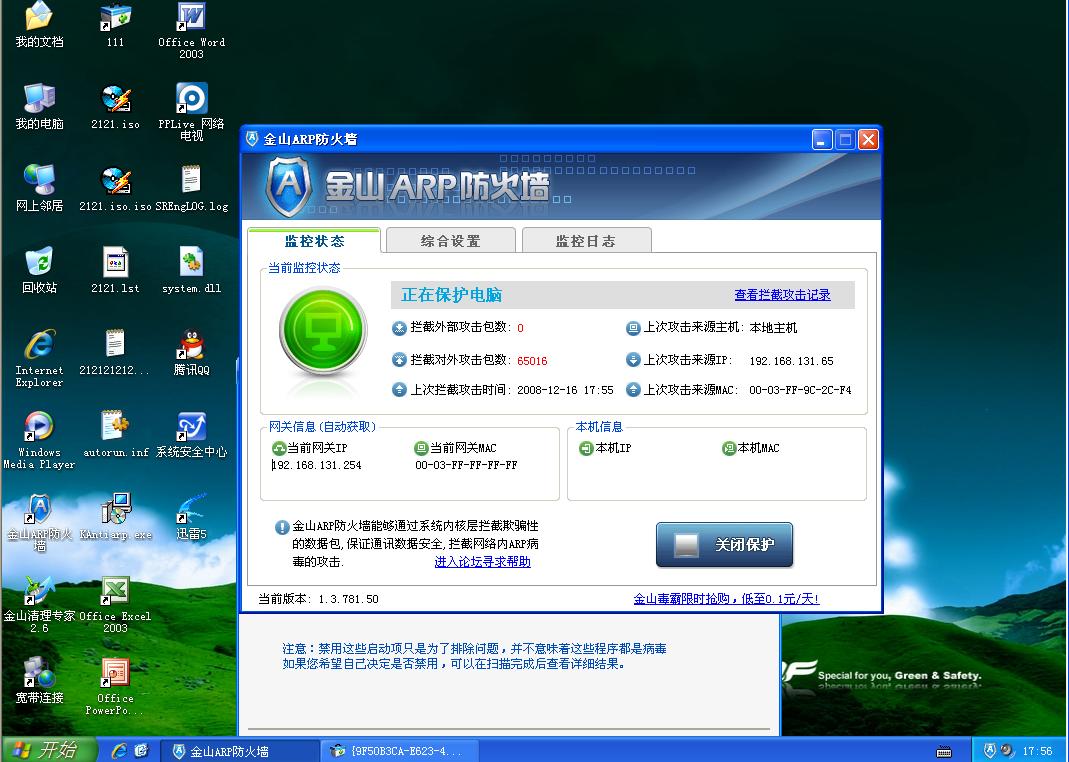Click the source MAC 00-03-FF-9C-2C-F4
The height and width of the screenshot is (762, 1069).
pos(800,390)
